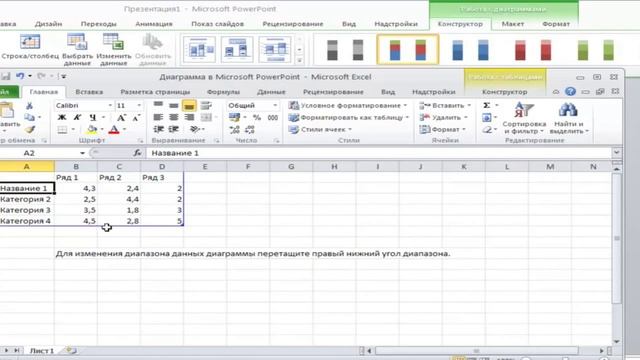
Task: Click AutoSum sigma icon
Action: [487, 106]
